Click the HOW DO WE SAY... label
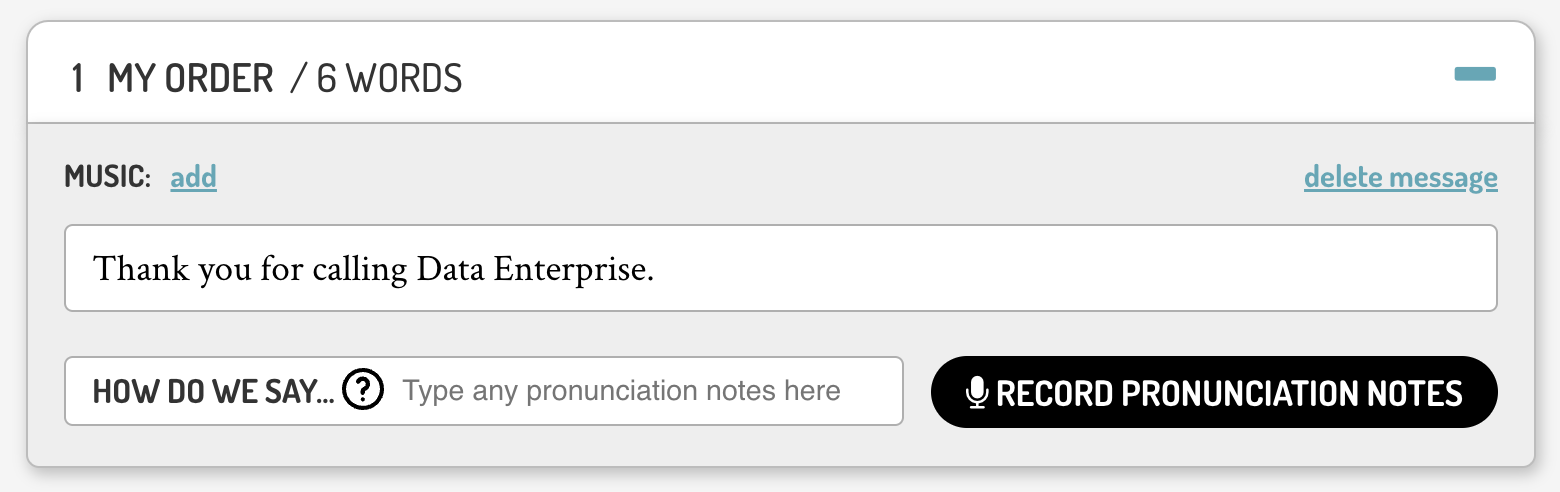Image resolution: width=1560 pixels, height=492 pixels. tap(214, 391)
